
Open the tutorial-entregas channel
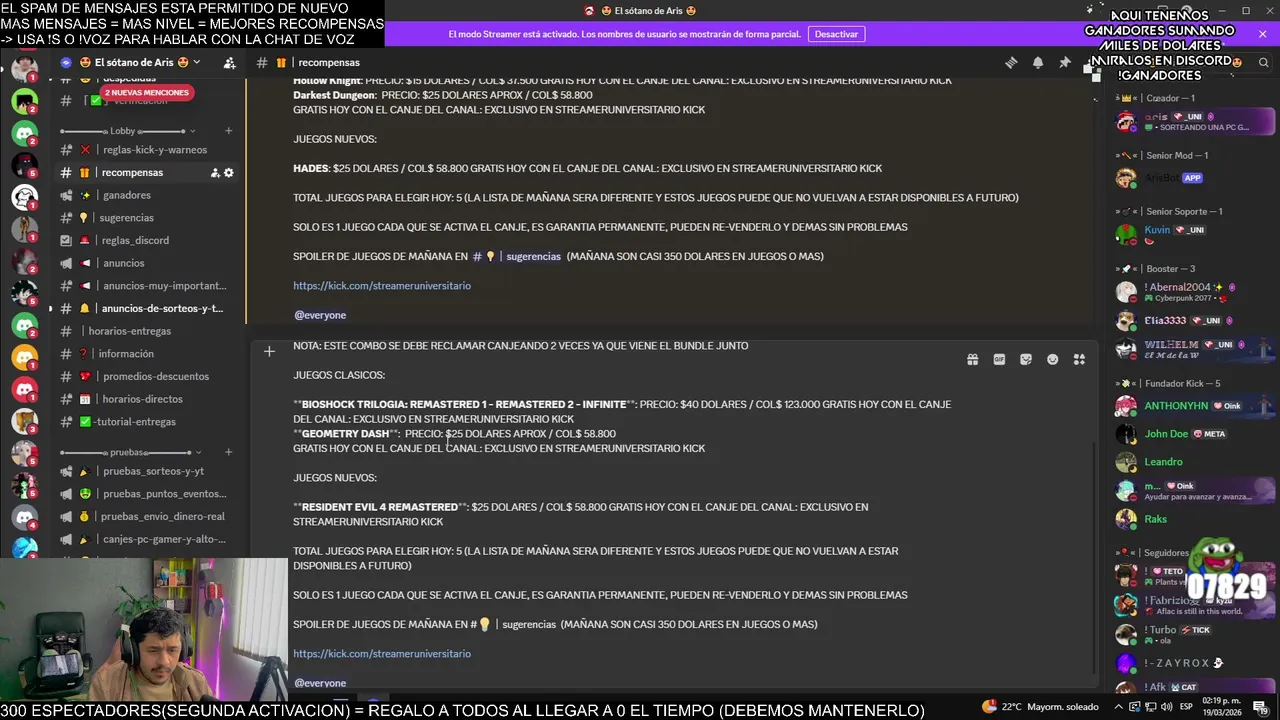click(145, 422)
